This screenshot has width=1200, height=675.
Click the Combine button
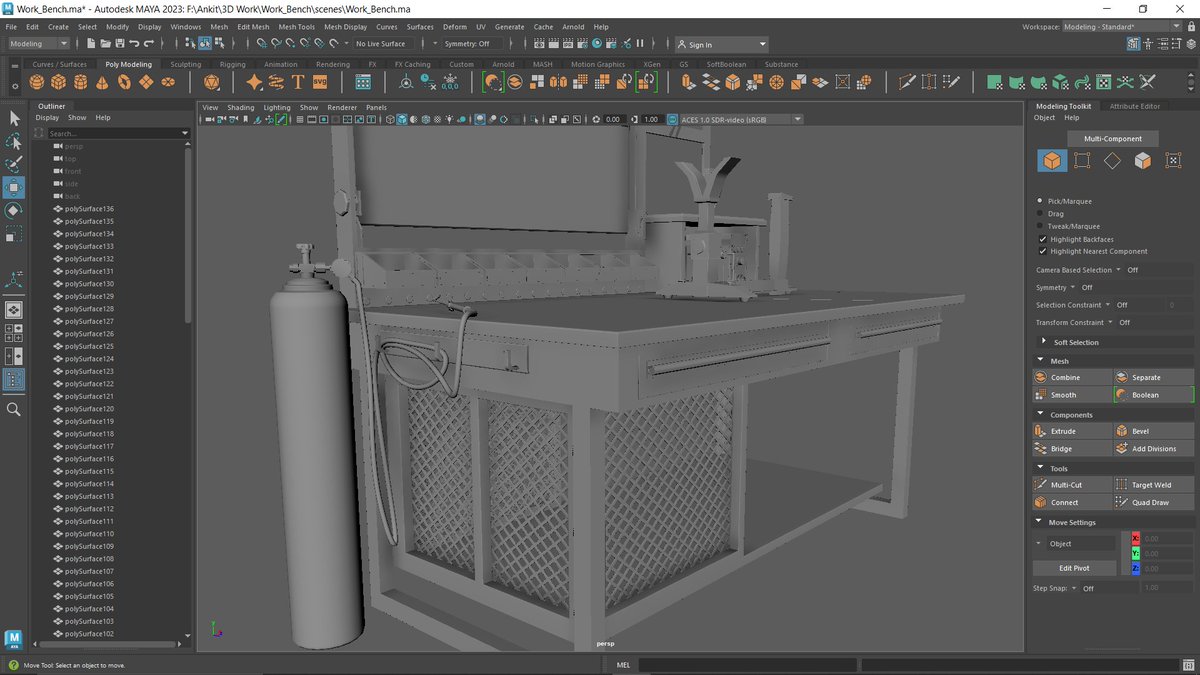pos(1072,377)
